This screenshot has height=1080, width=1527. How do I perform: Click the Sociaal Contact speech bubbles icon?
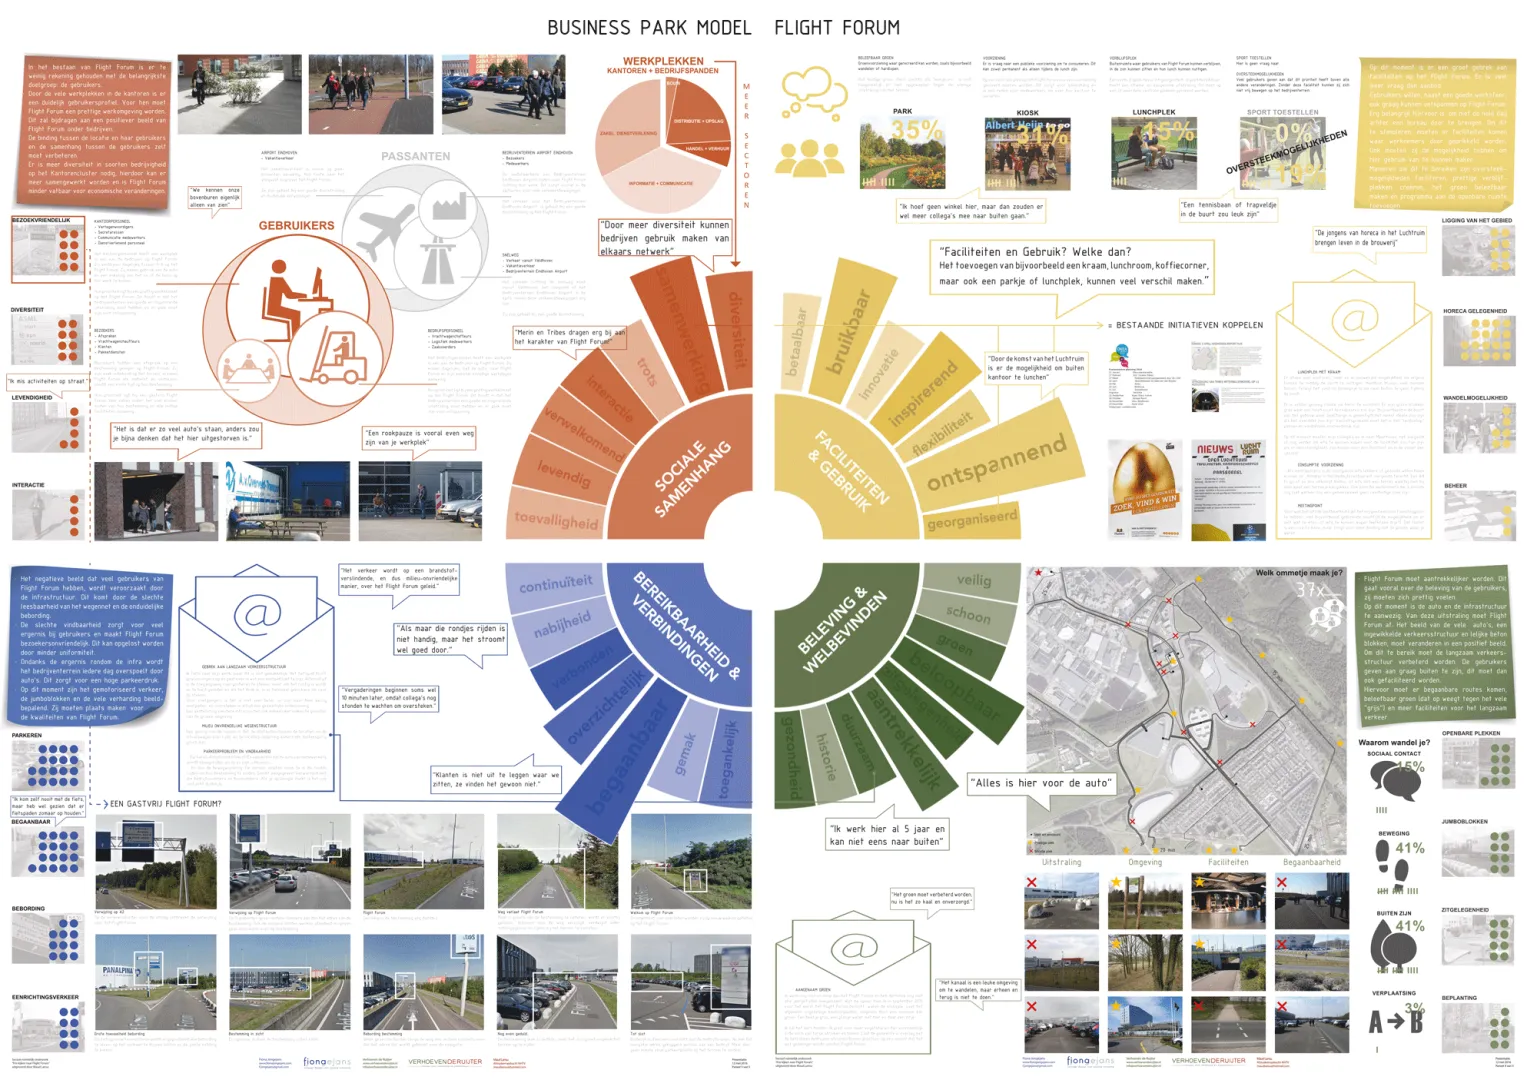[1394, 779]
